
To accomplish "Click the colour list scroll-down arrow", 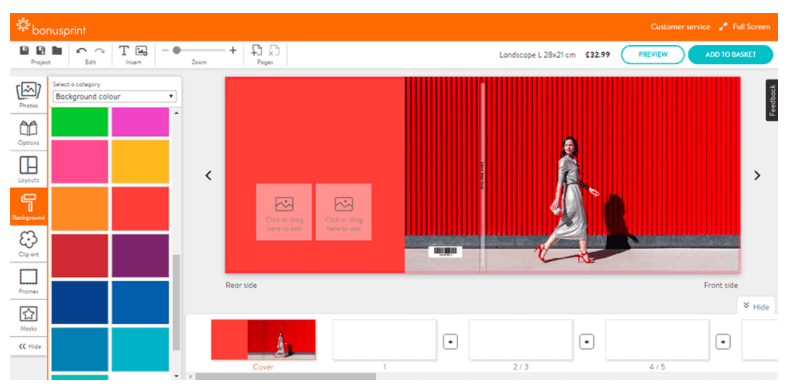I will tap(176, 376).
